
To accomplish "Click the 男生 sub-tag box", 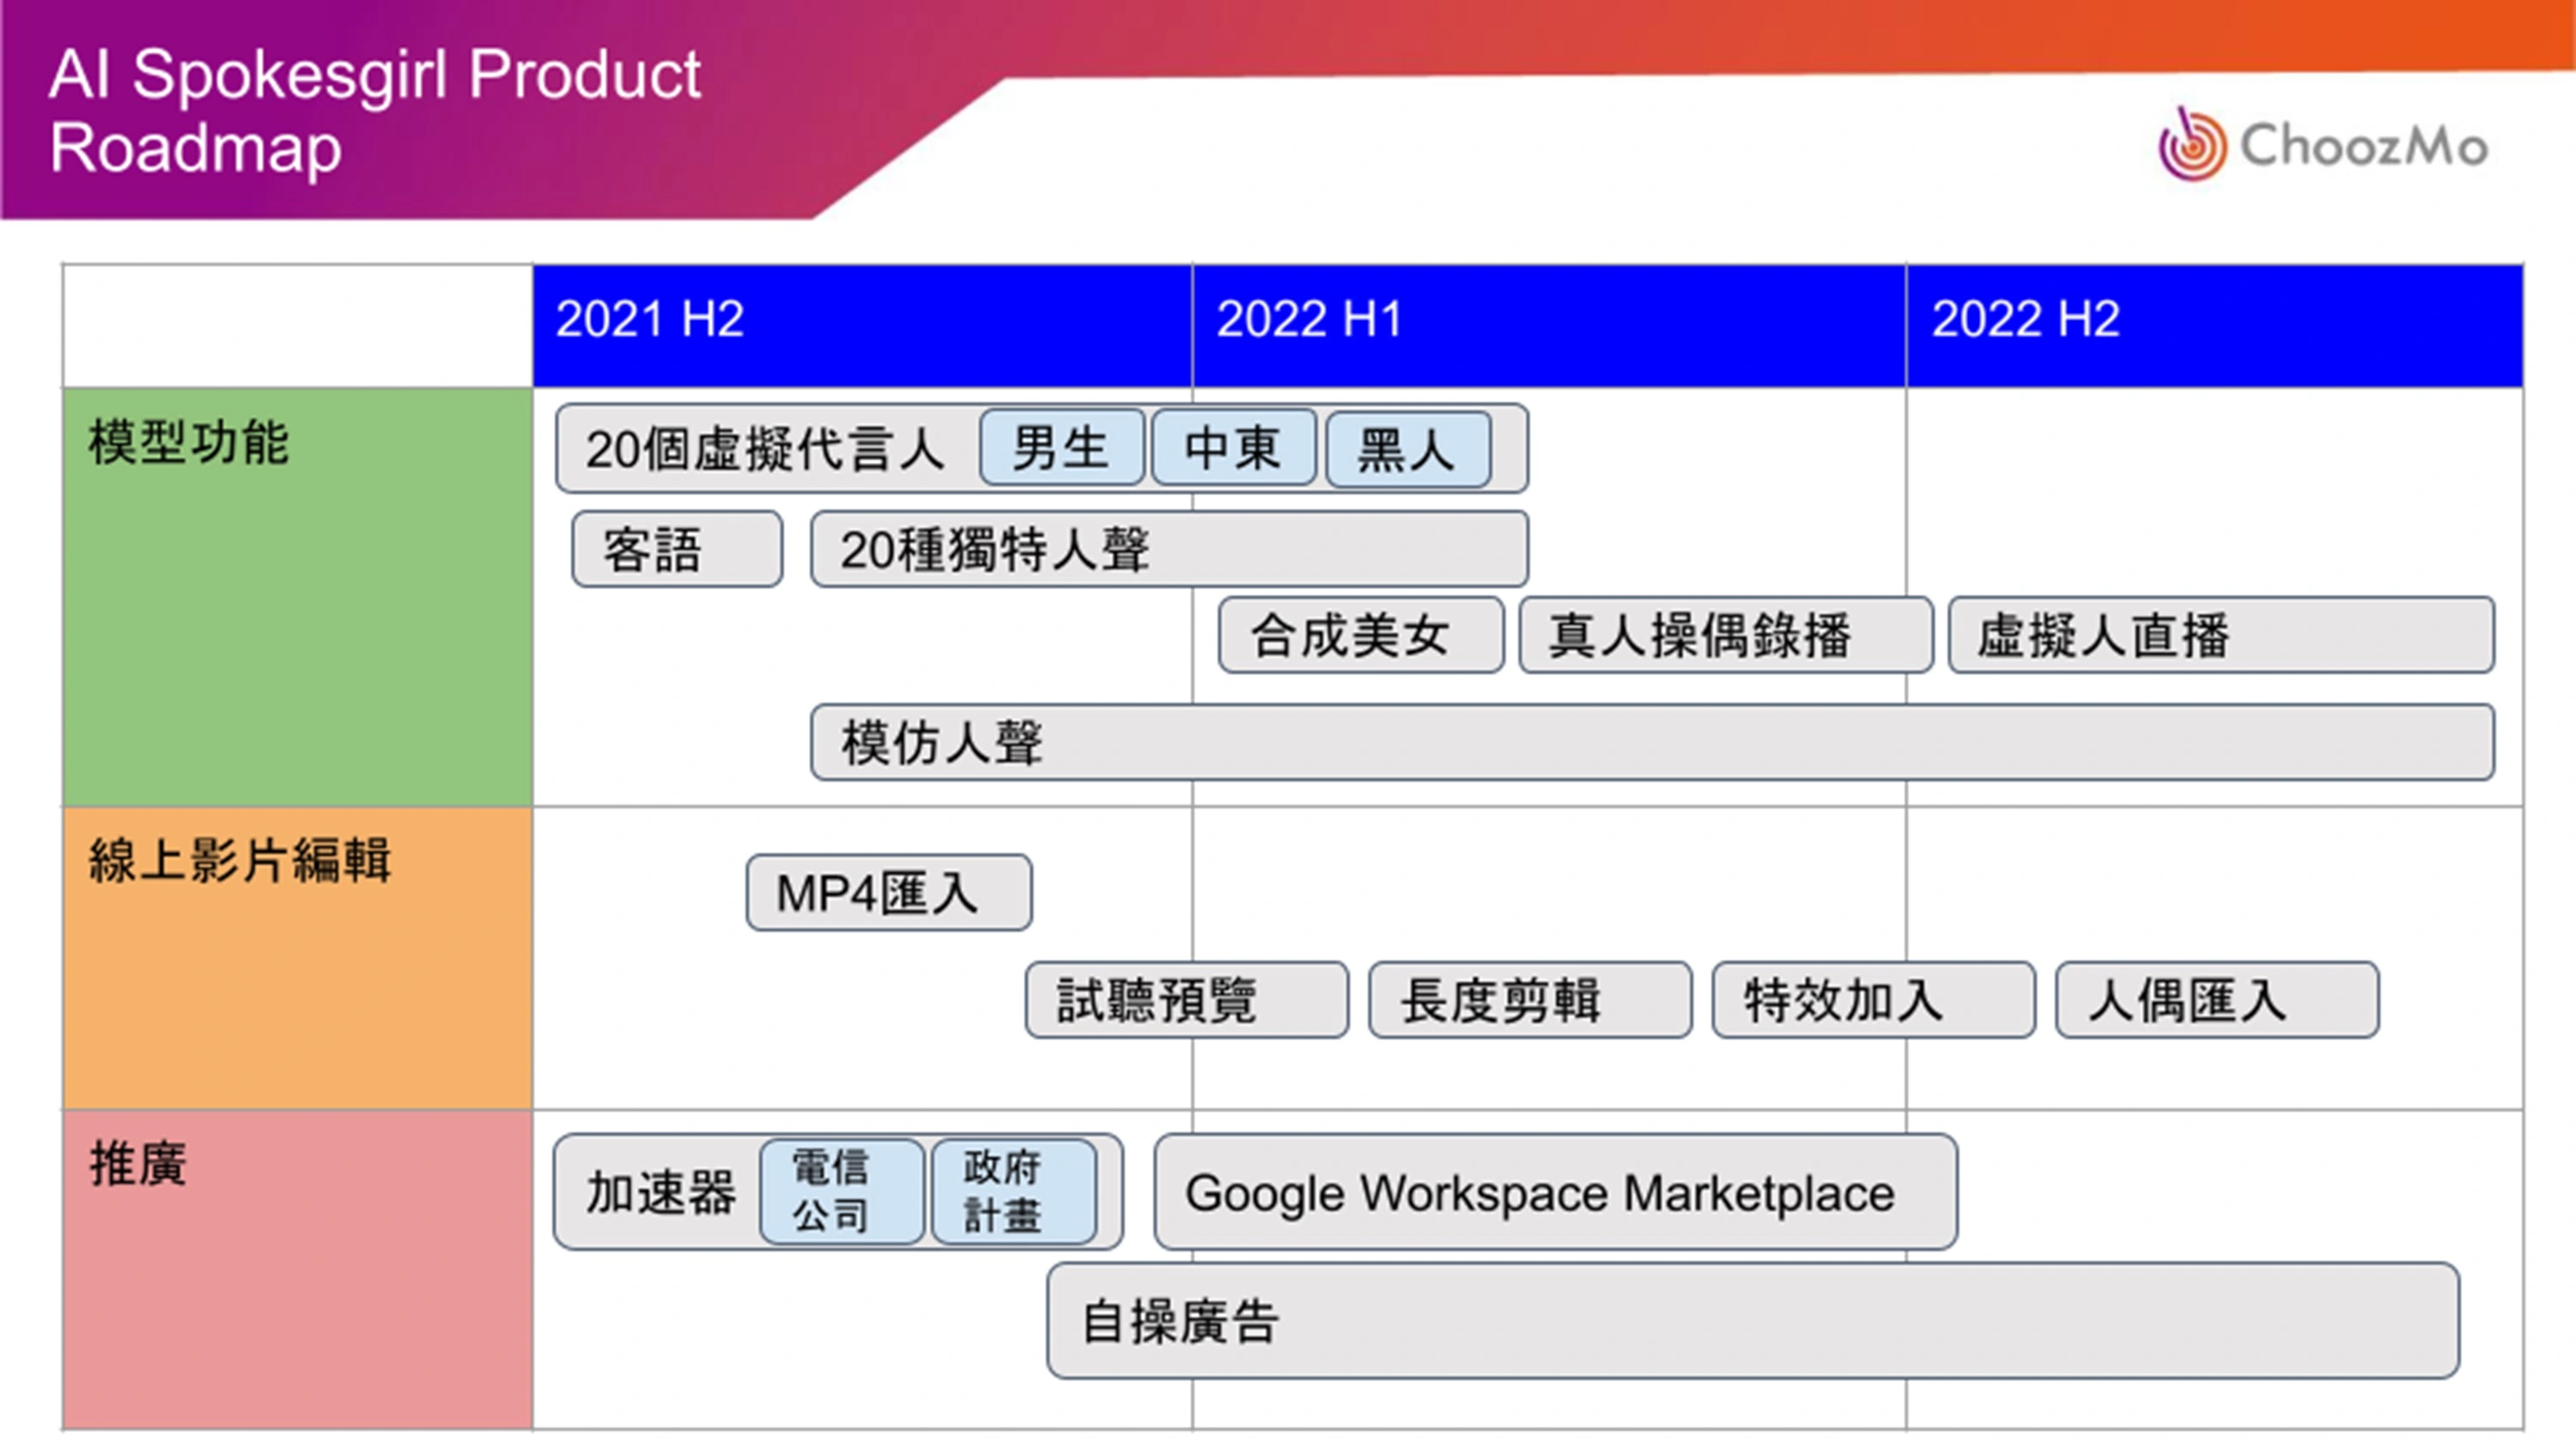I will point(1061,448).
